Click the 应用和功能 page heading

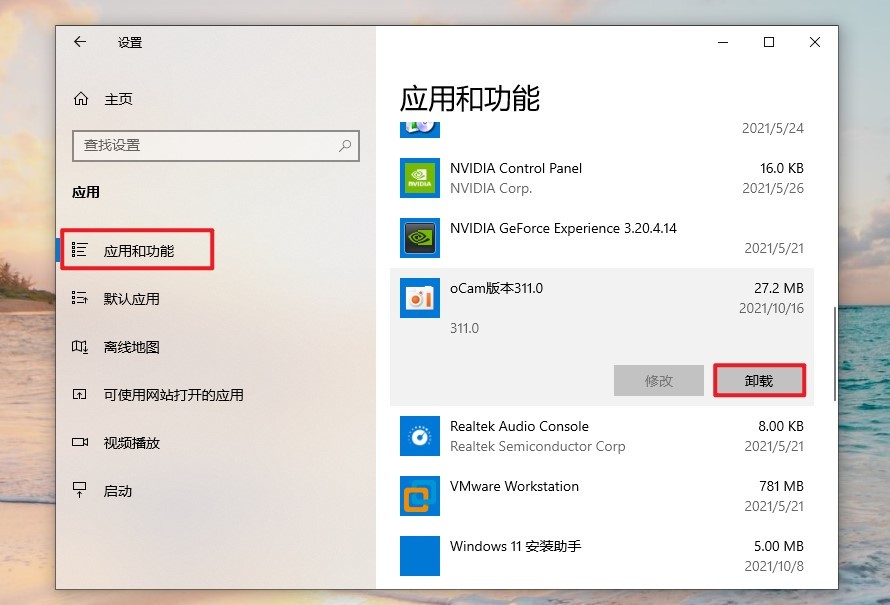[x=469, y=99]
